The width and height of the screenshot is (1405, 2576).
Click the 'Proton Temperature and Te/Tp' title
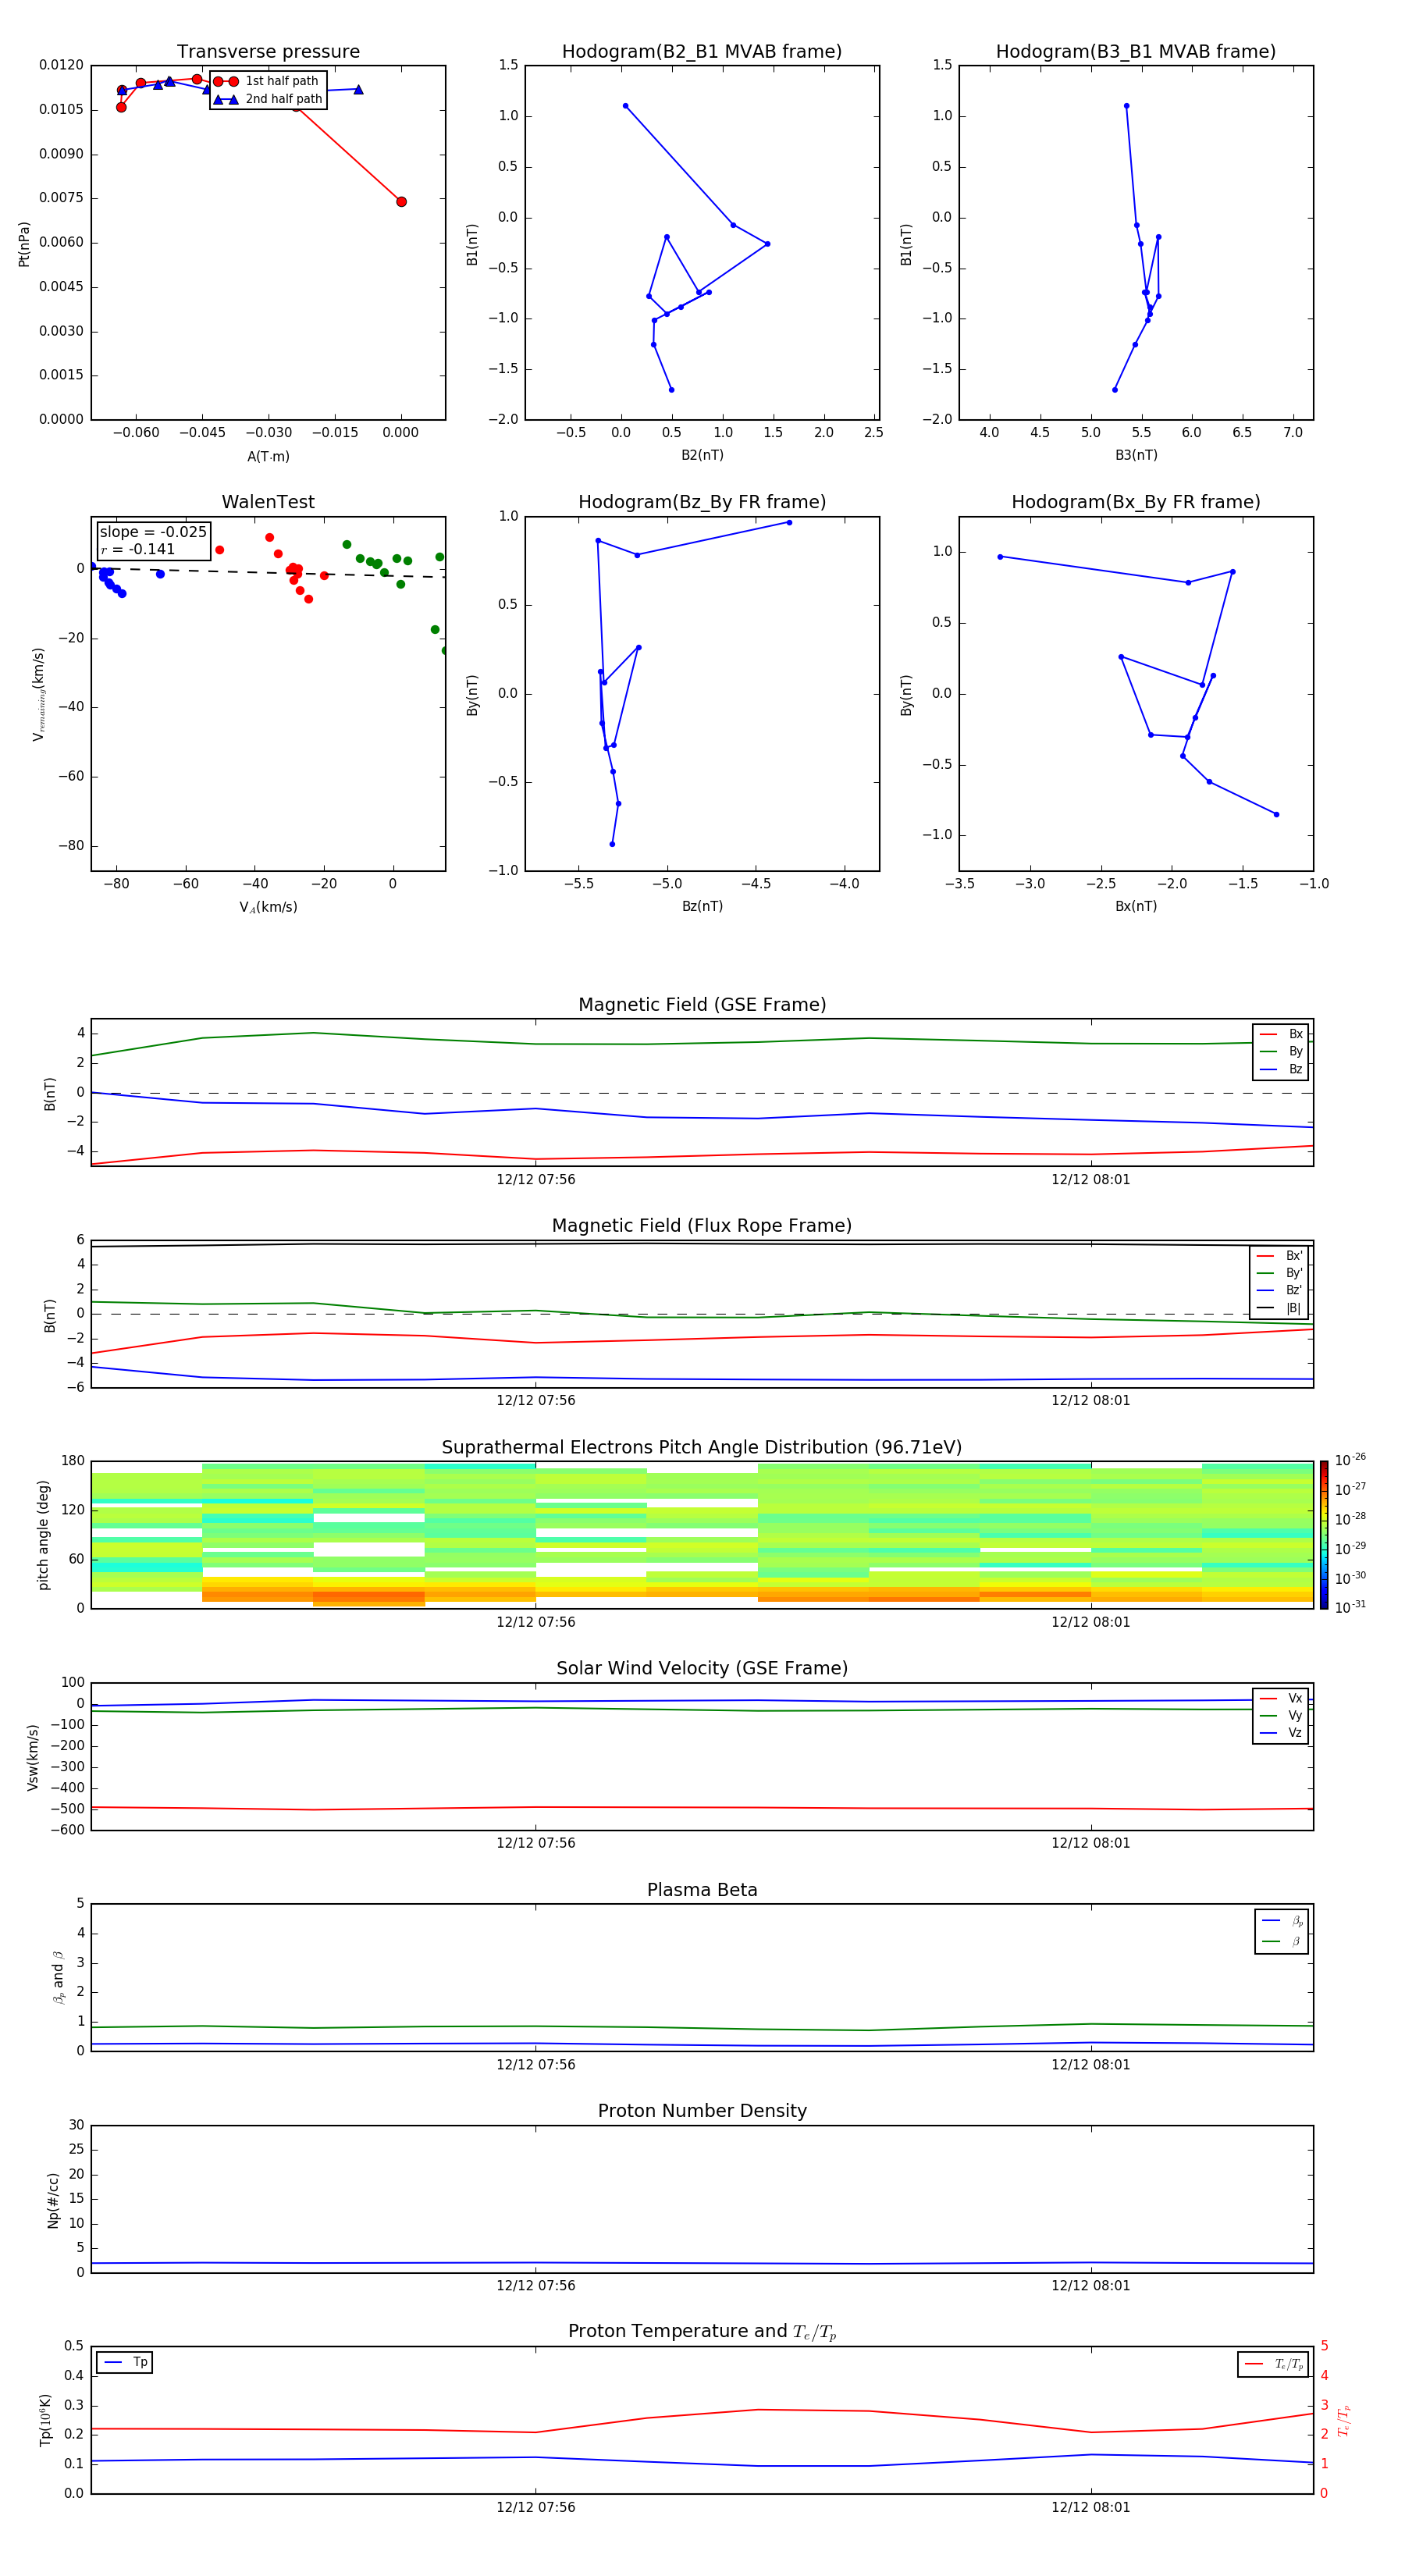coord(702,2332)
